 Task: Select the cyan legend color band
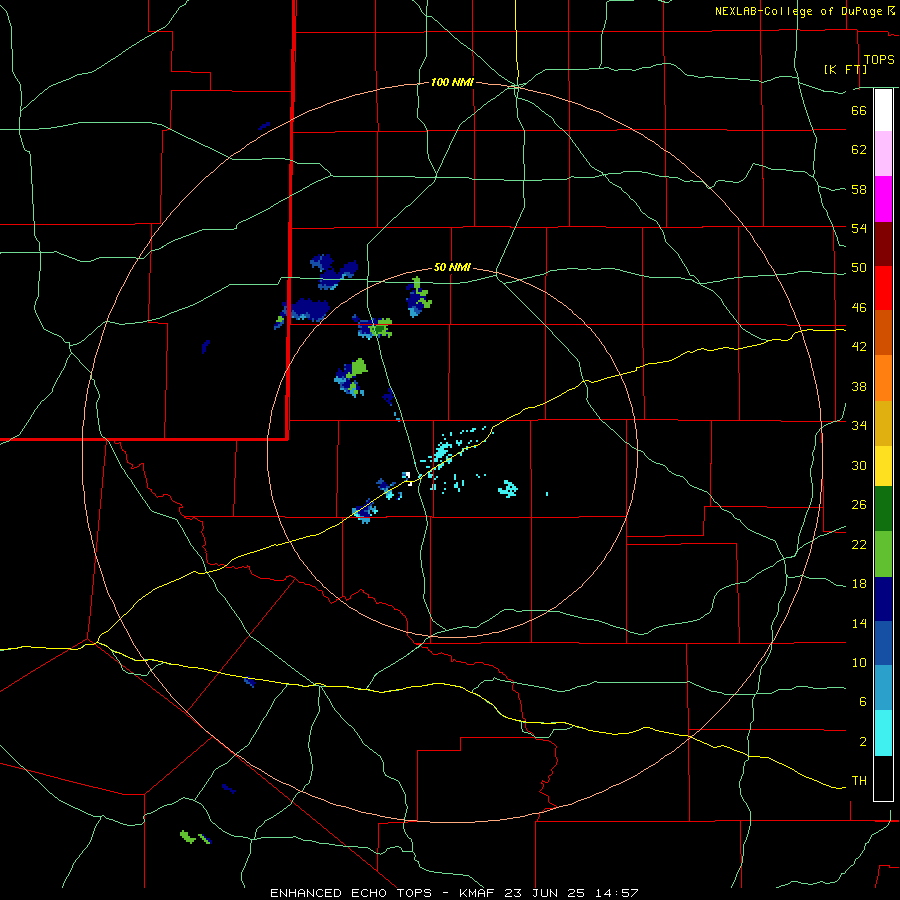pos(883,733)
